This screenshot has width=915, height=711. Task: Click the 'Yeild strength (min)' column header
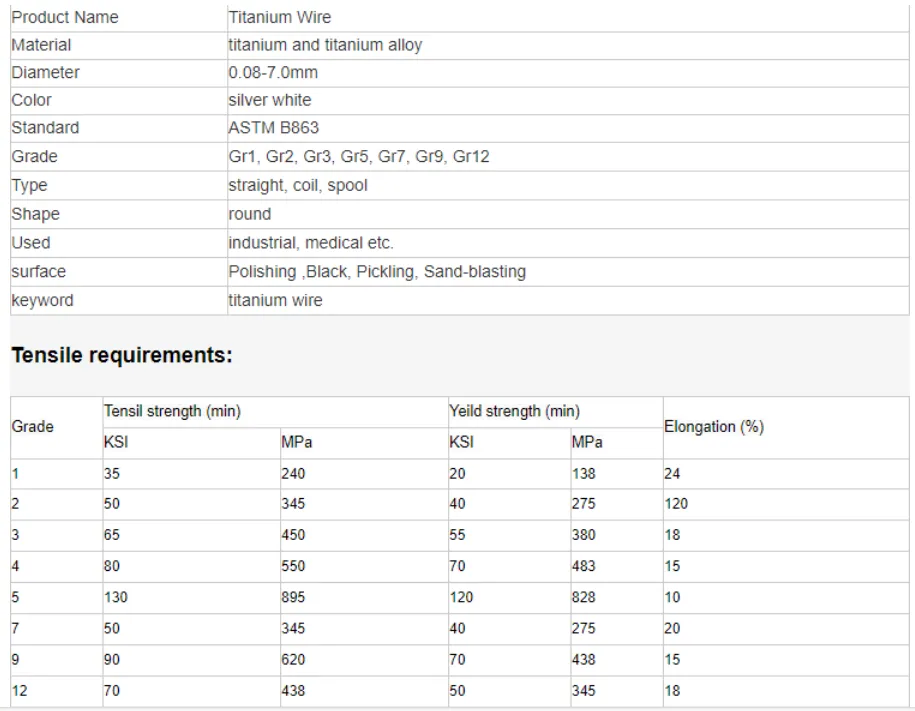pos(514,411)
